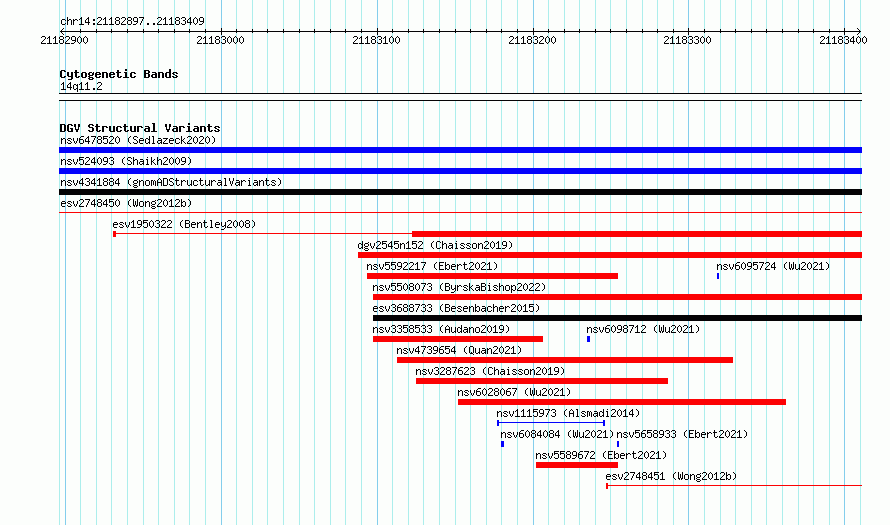Click the esv2748451 thin red line
The image size is (890, 525).
click(x=734, y=486)
